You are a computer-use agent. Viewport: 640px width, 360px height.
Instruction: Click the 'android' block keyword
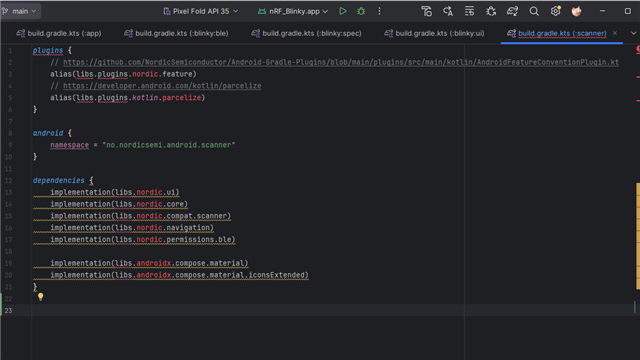point(48,133)
